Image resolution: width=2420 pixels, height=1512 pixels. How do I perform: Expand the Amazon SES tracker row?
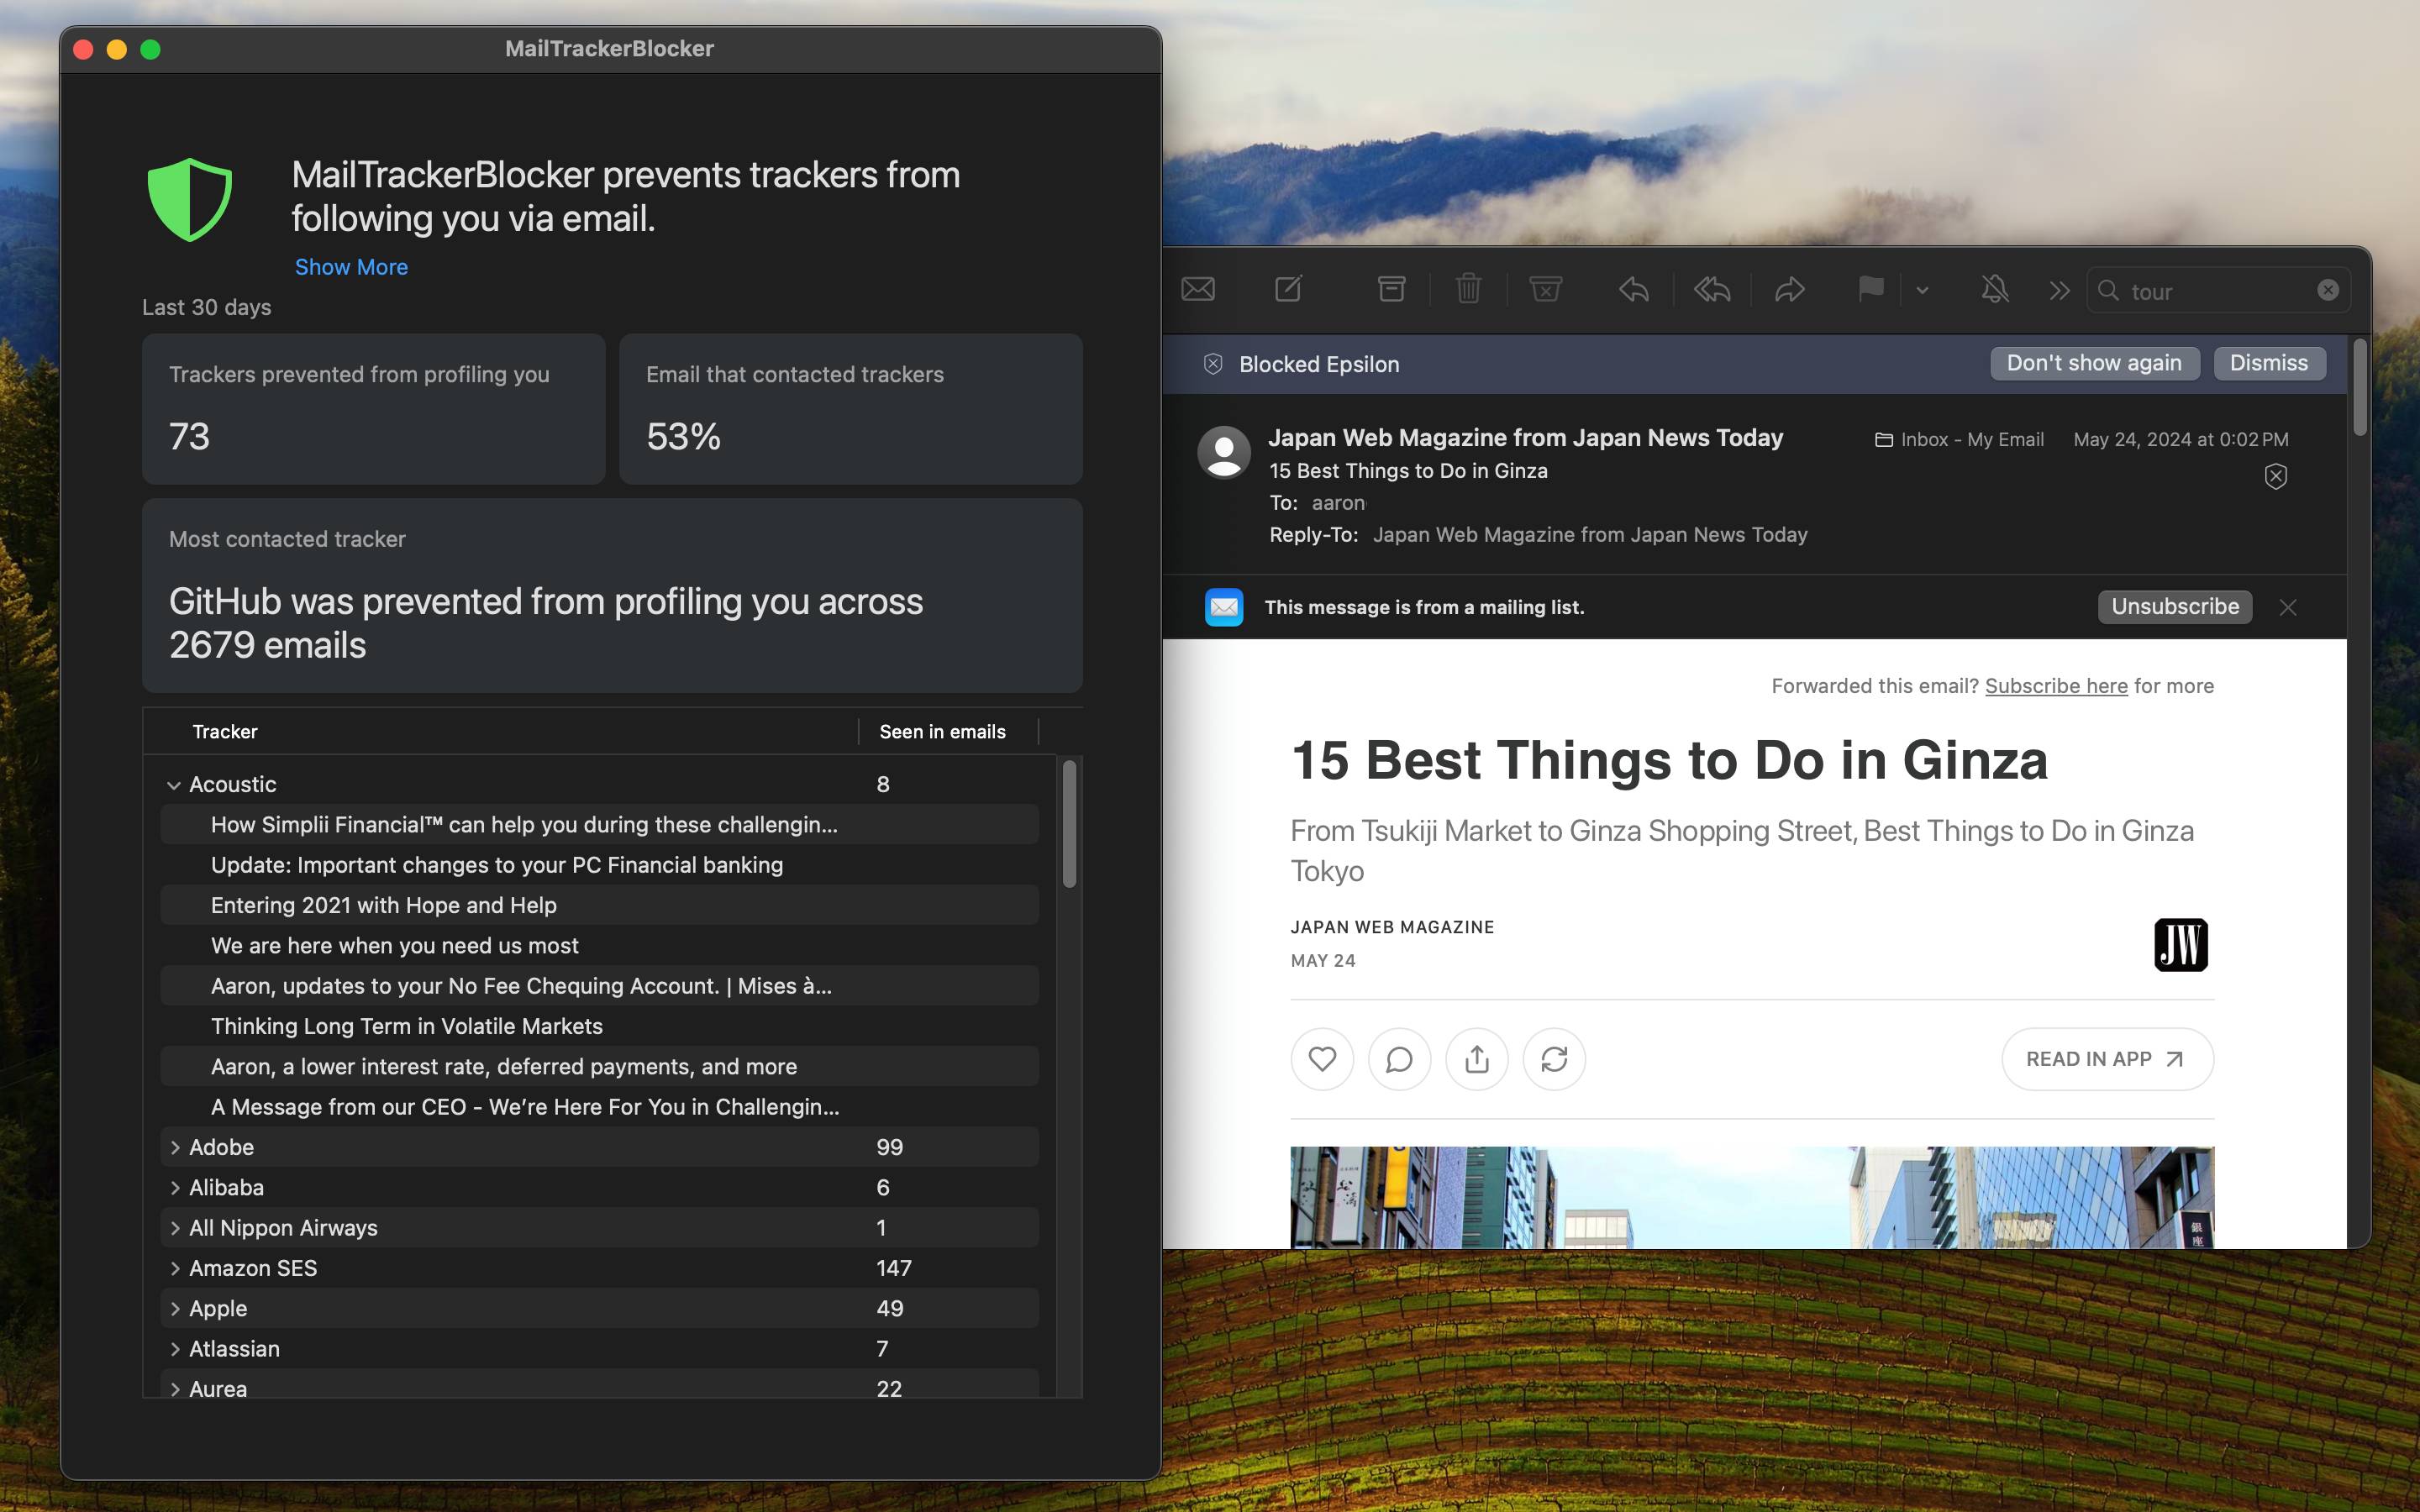click(175, 1268)
